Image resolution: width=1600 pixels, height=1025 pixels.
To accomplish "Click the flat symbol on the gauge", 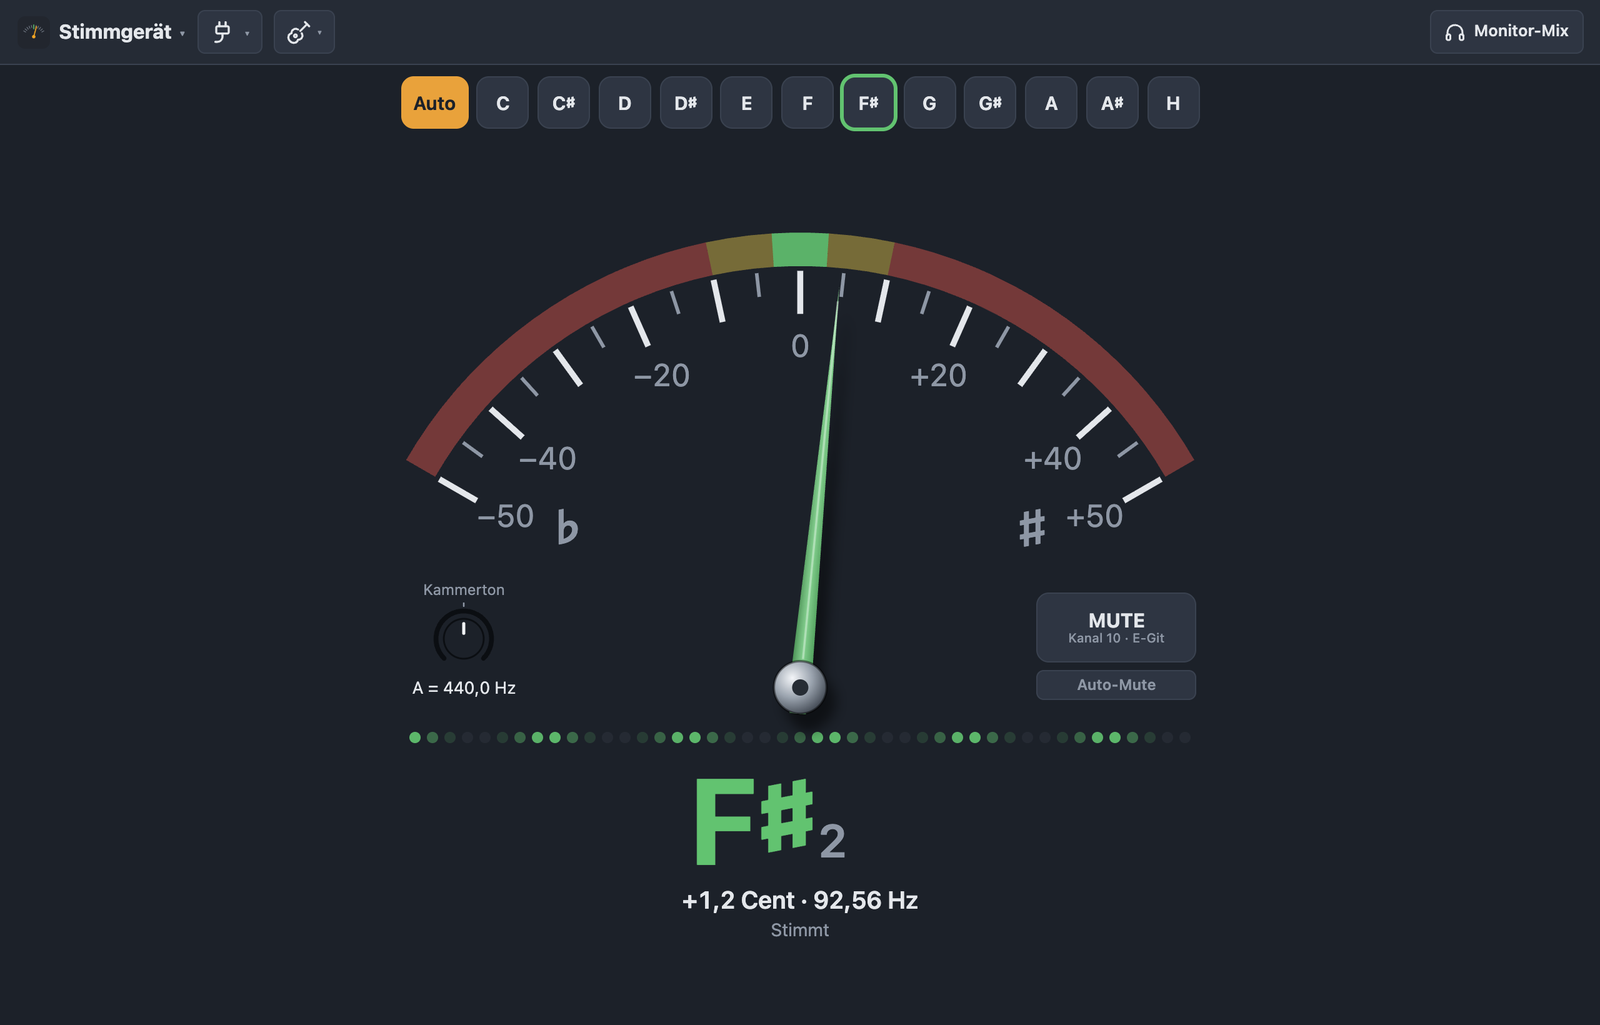I will pos(567,526).
